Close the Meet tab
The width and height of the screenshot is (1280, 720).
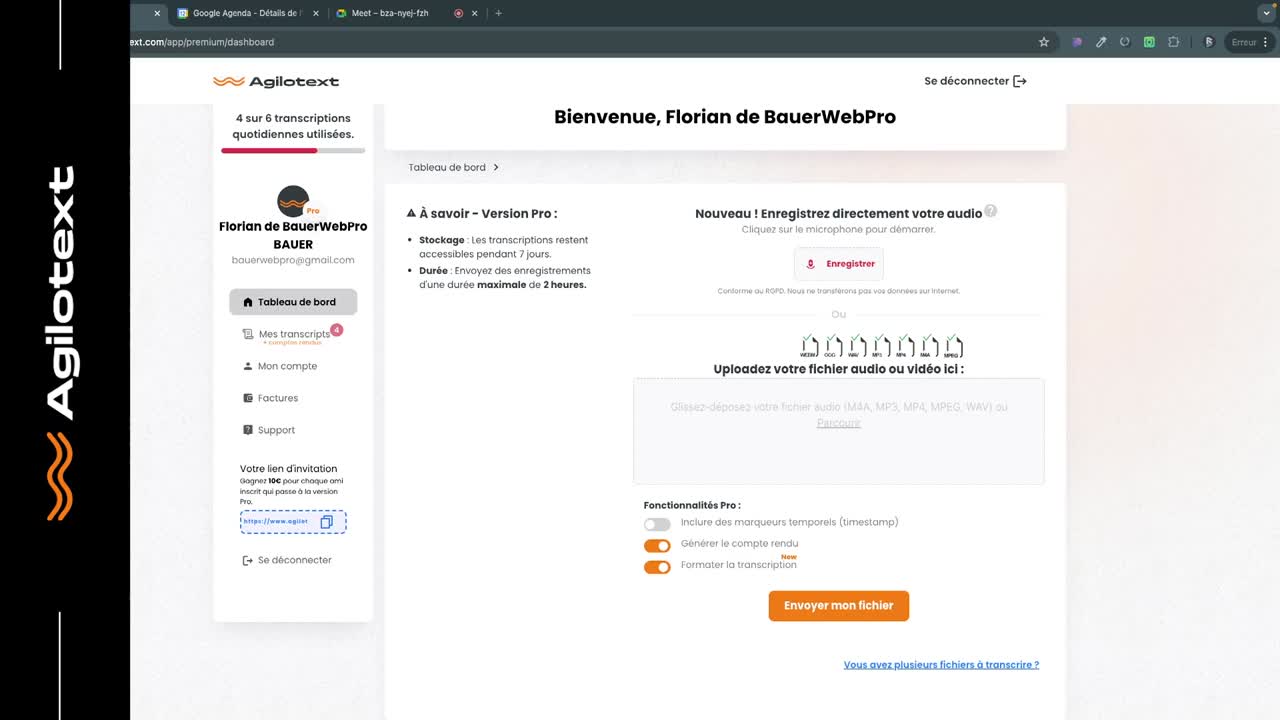click(474, 13)
